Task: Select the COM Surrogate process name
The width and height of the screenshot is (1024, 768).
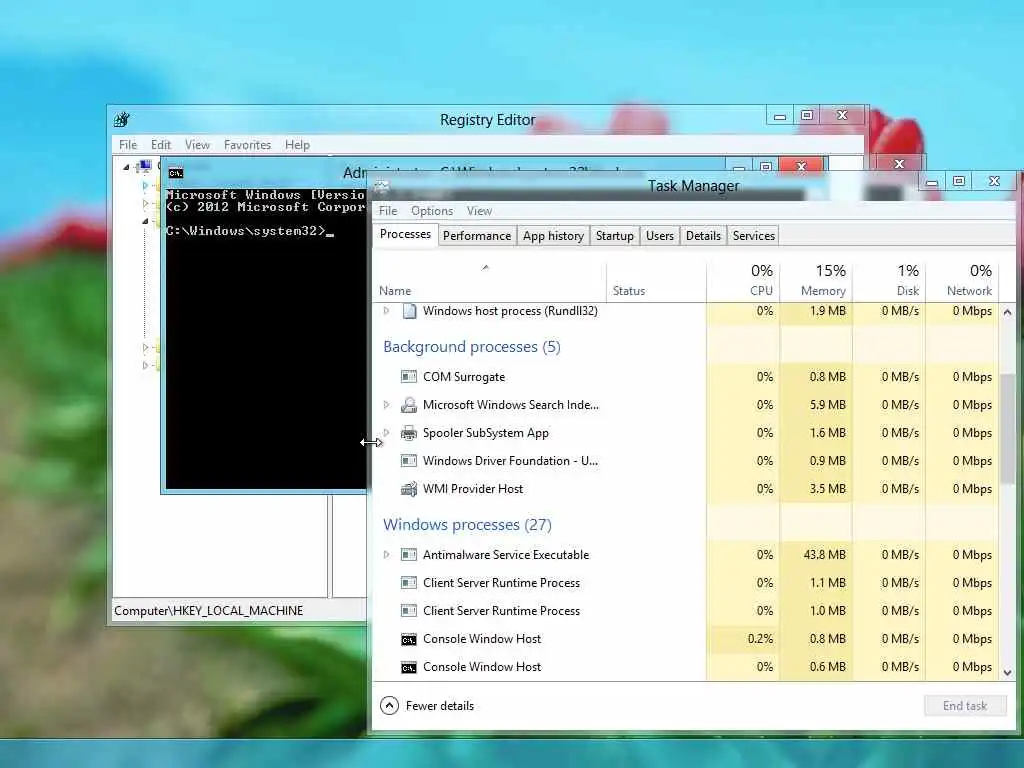Action: click(x=464, y=377)
